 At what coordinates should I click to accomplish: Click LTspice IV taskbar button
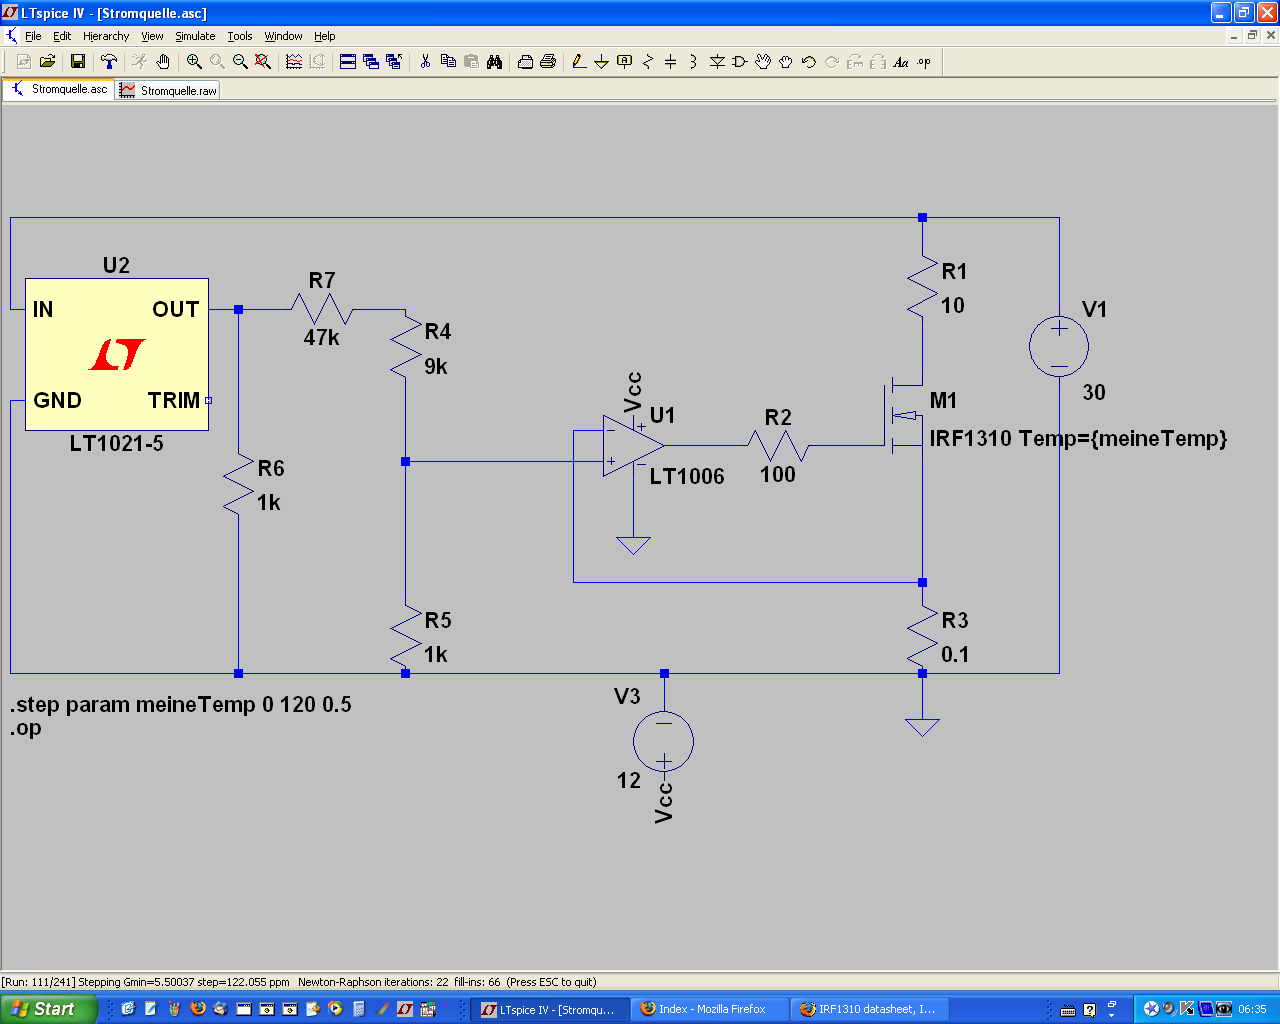coord(550,1009)
